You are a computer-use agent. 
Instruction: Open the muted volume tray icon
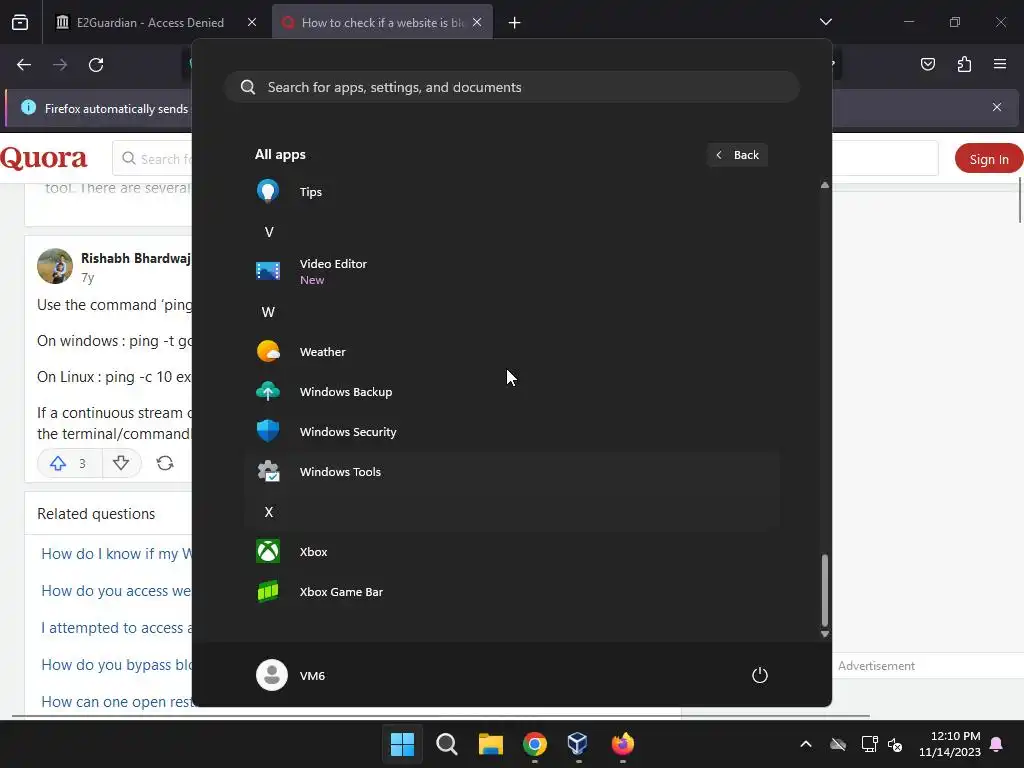coord(895,744)
